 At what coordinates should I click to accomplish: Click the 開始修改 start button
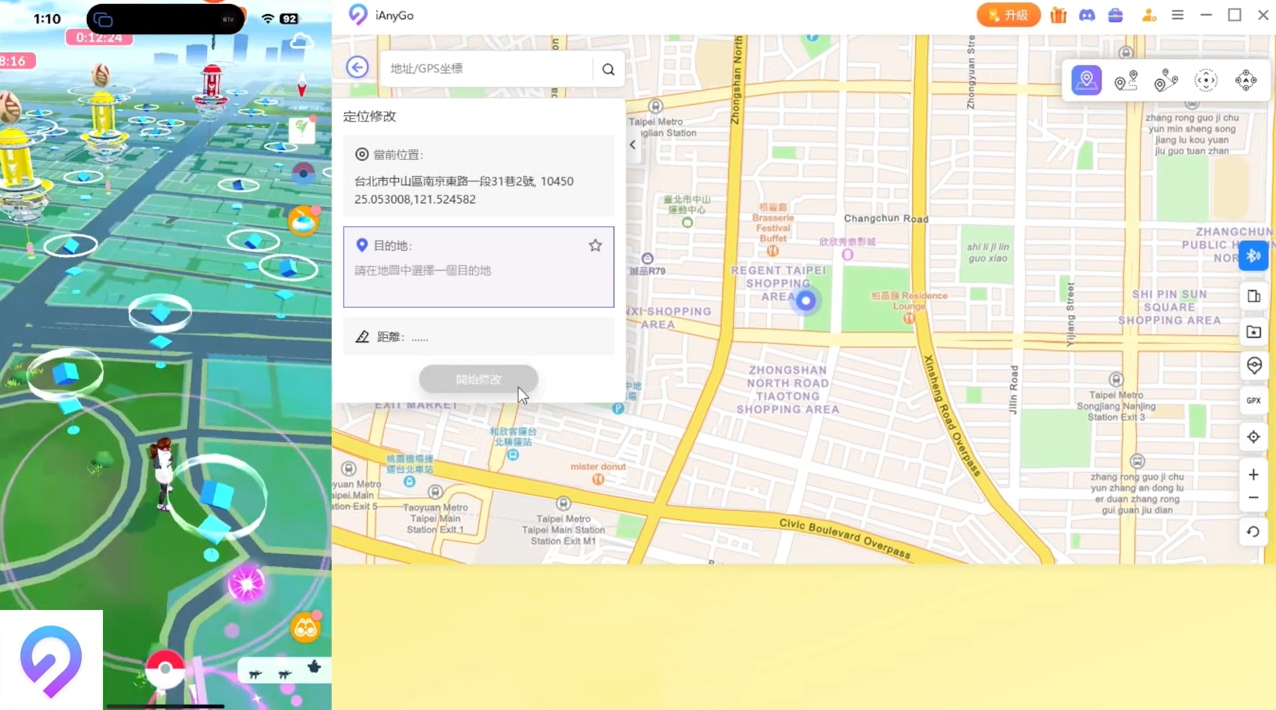tap(478, 380)
